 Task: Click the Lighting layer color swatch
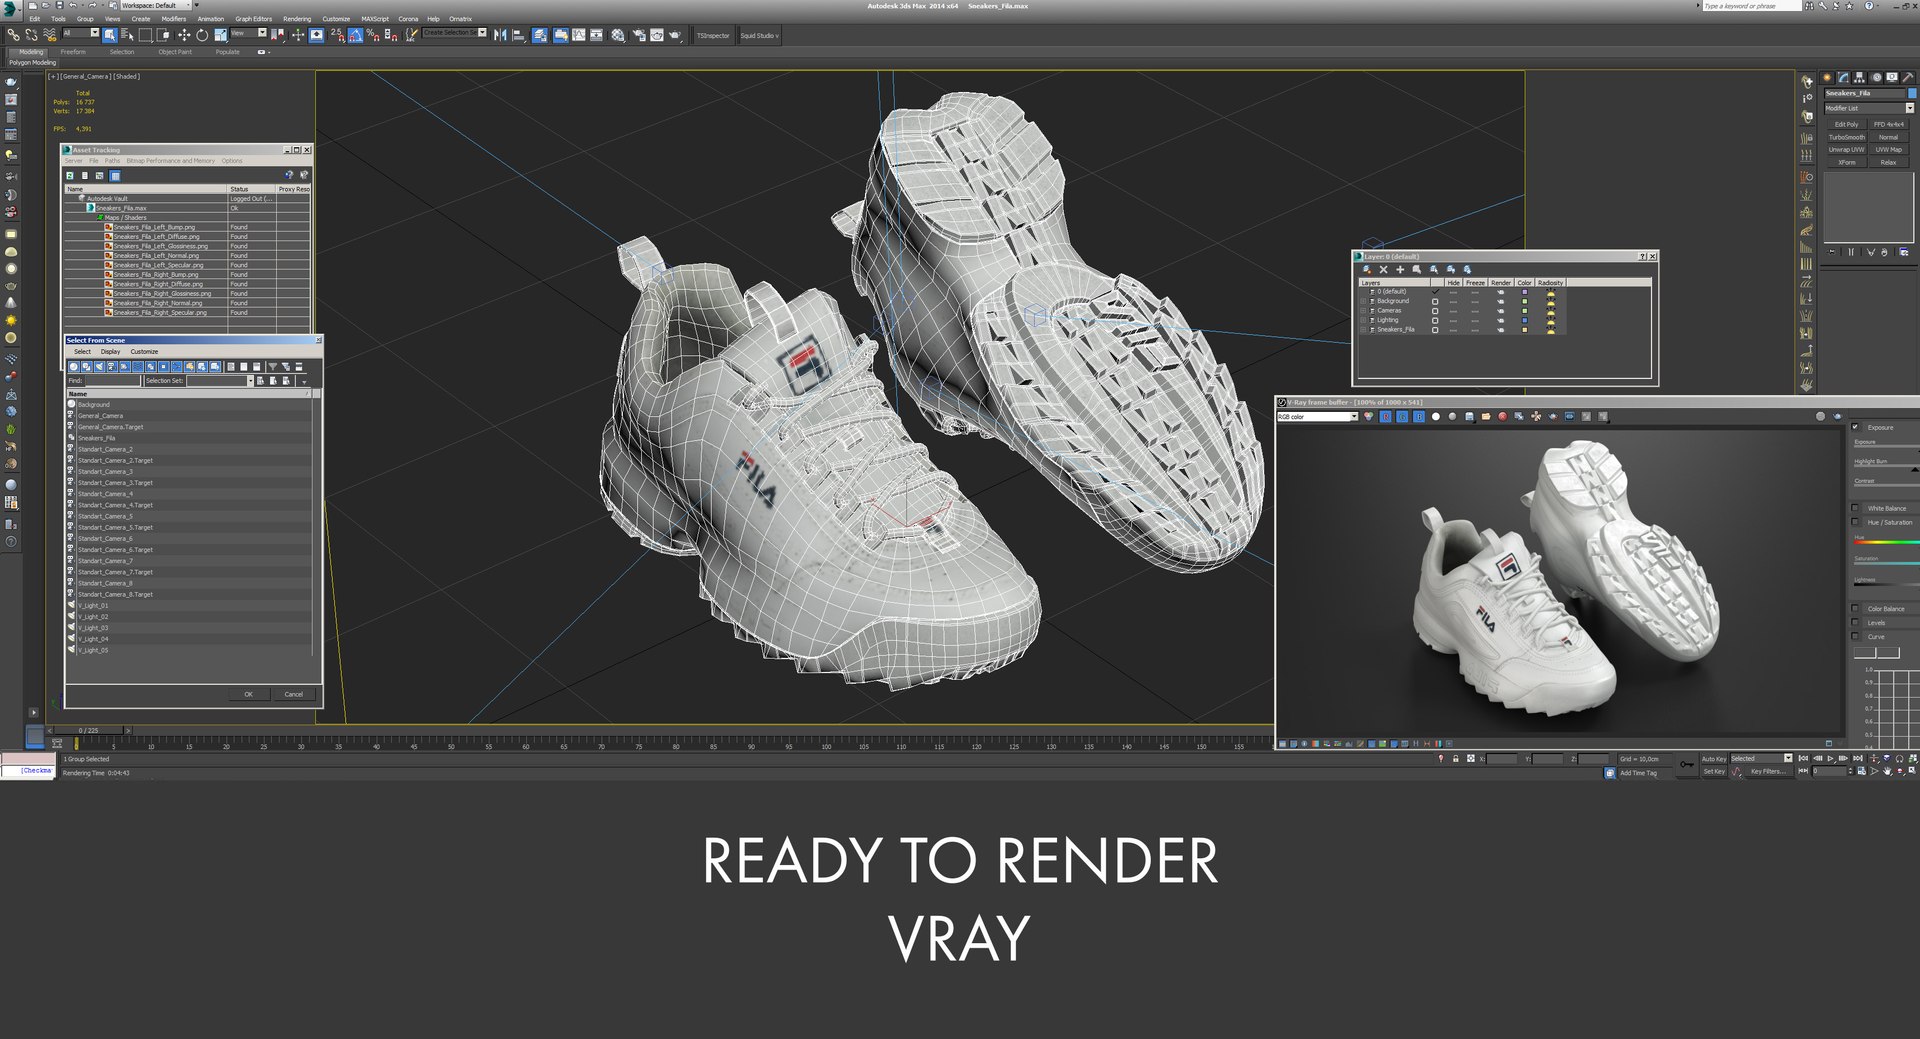[x=1525, y=320]
